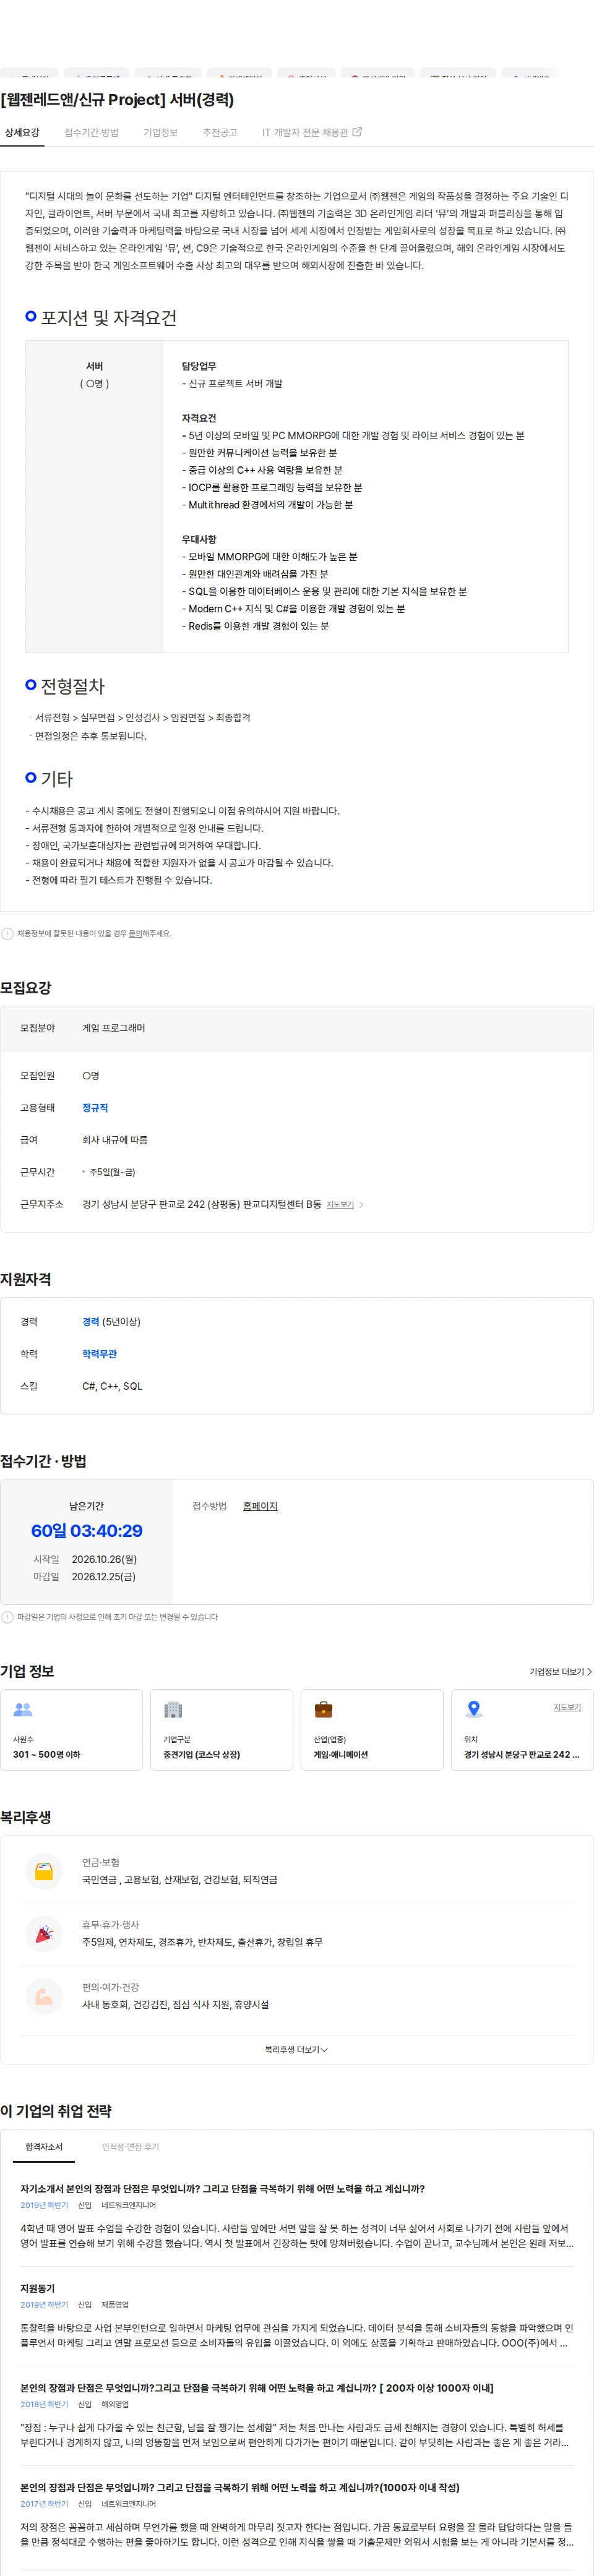Open essay titled 1000자 이내 작성
Screen dimensions: 594x2576
[239, 2487]
